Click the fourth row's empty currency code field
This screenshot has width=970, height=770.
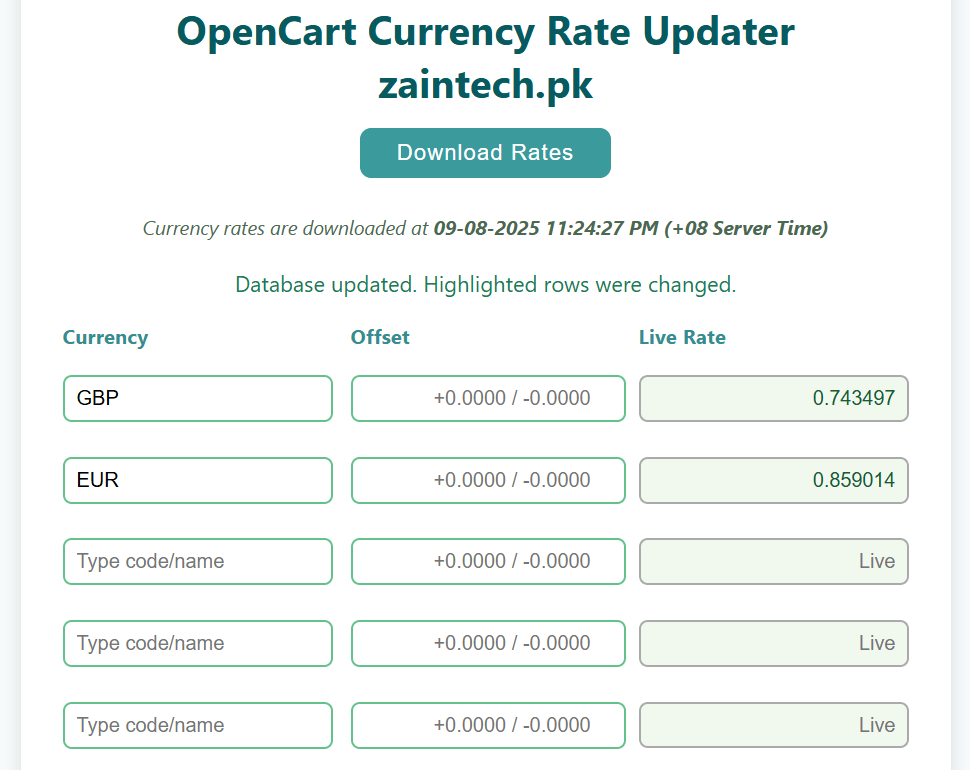coord(197,643)
